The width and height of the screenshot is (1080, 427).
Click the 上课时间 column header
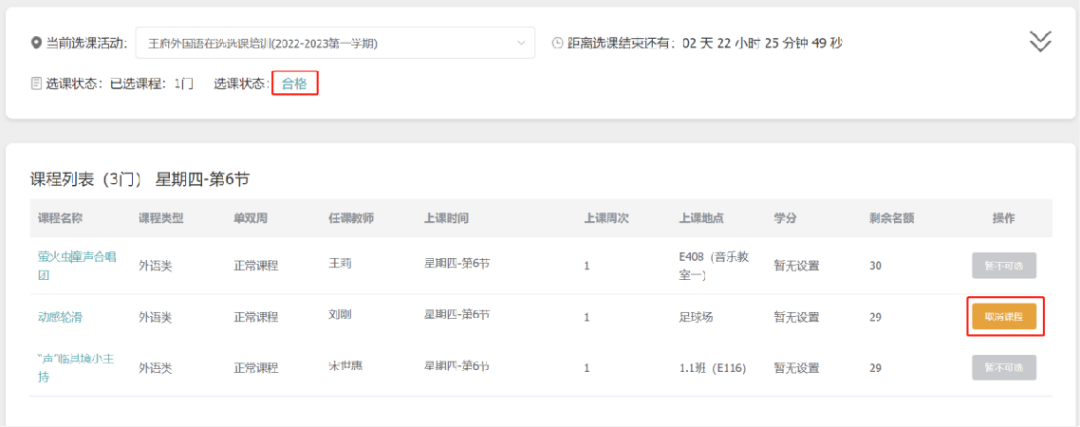tap(446, 218)
